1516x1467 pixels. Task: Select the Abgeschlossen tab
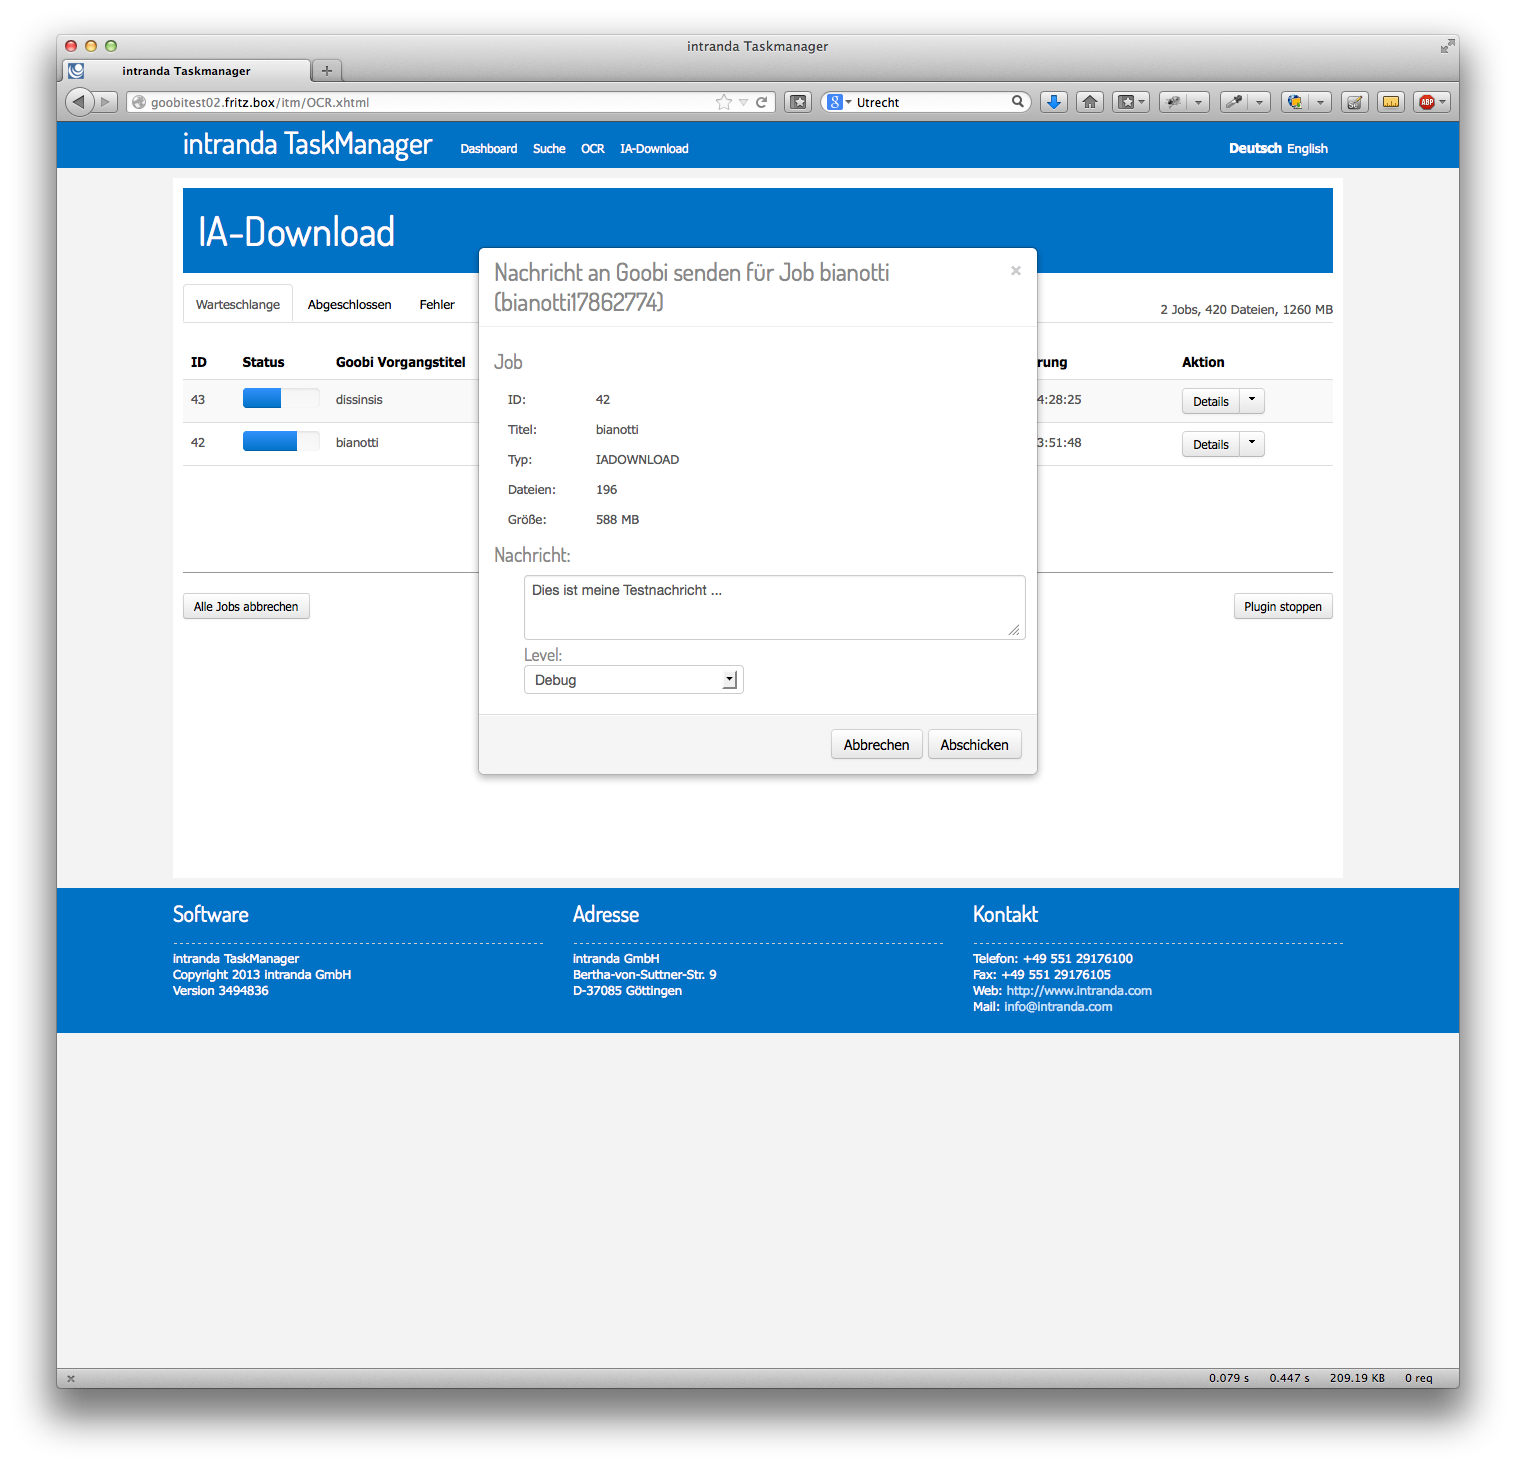[350, 304]
